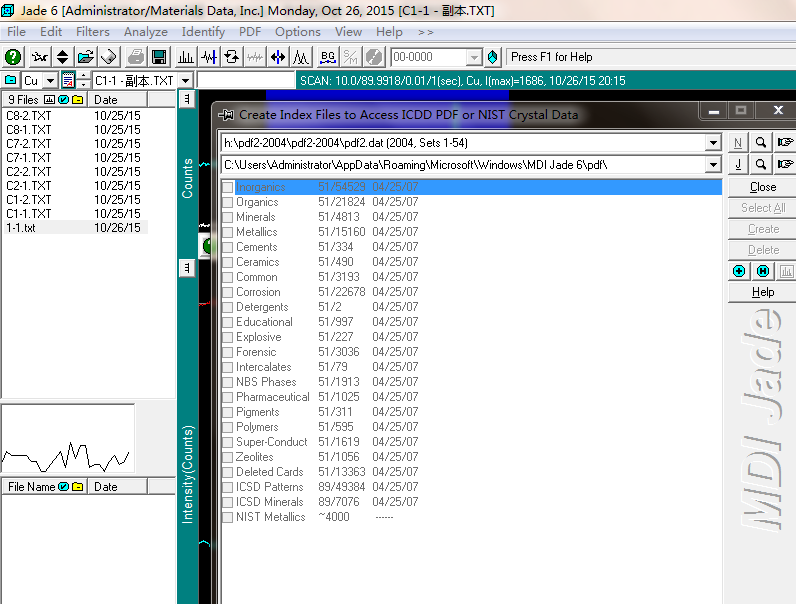Screen dimensions: 796x604
Task: Check the ICSD Patterns checkbox
Action: [227, 487]
